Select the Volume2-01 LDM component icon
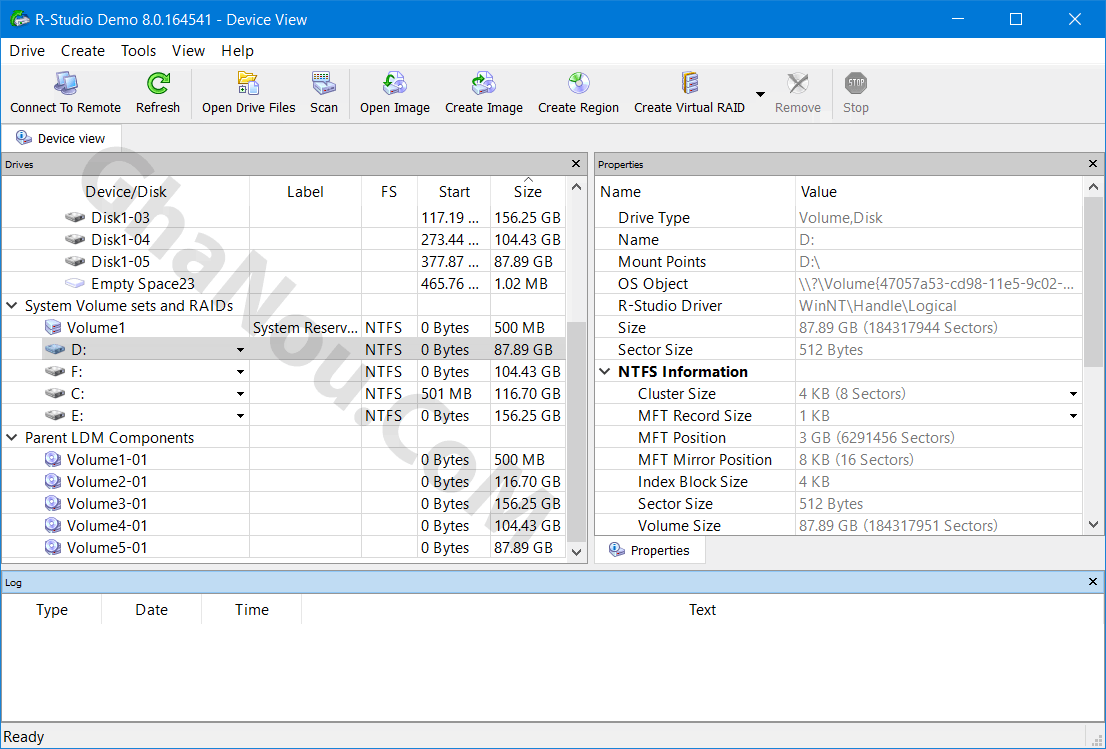 (53, 481)
